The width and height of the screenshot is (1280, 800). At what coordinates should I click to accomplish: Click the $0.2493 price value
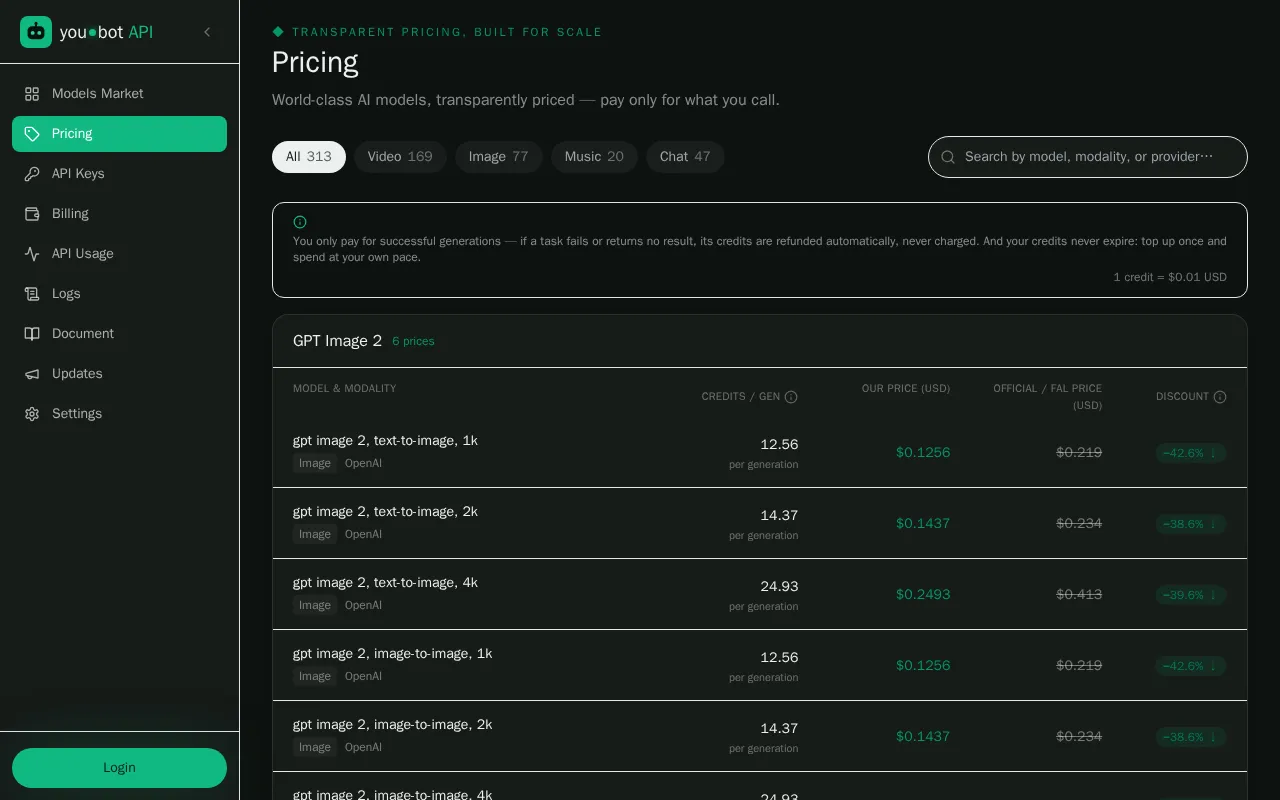[x=923, y=594]
